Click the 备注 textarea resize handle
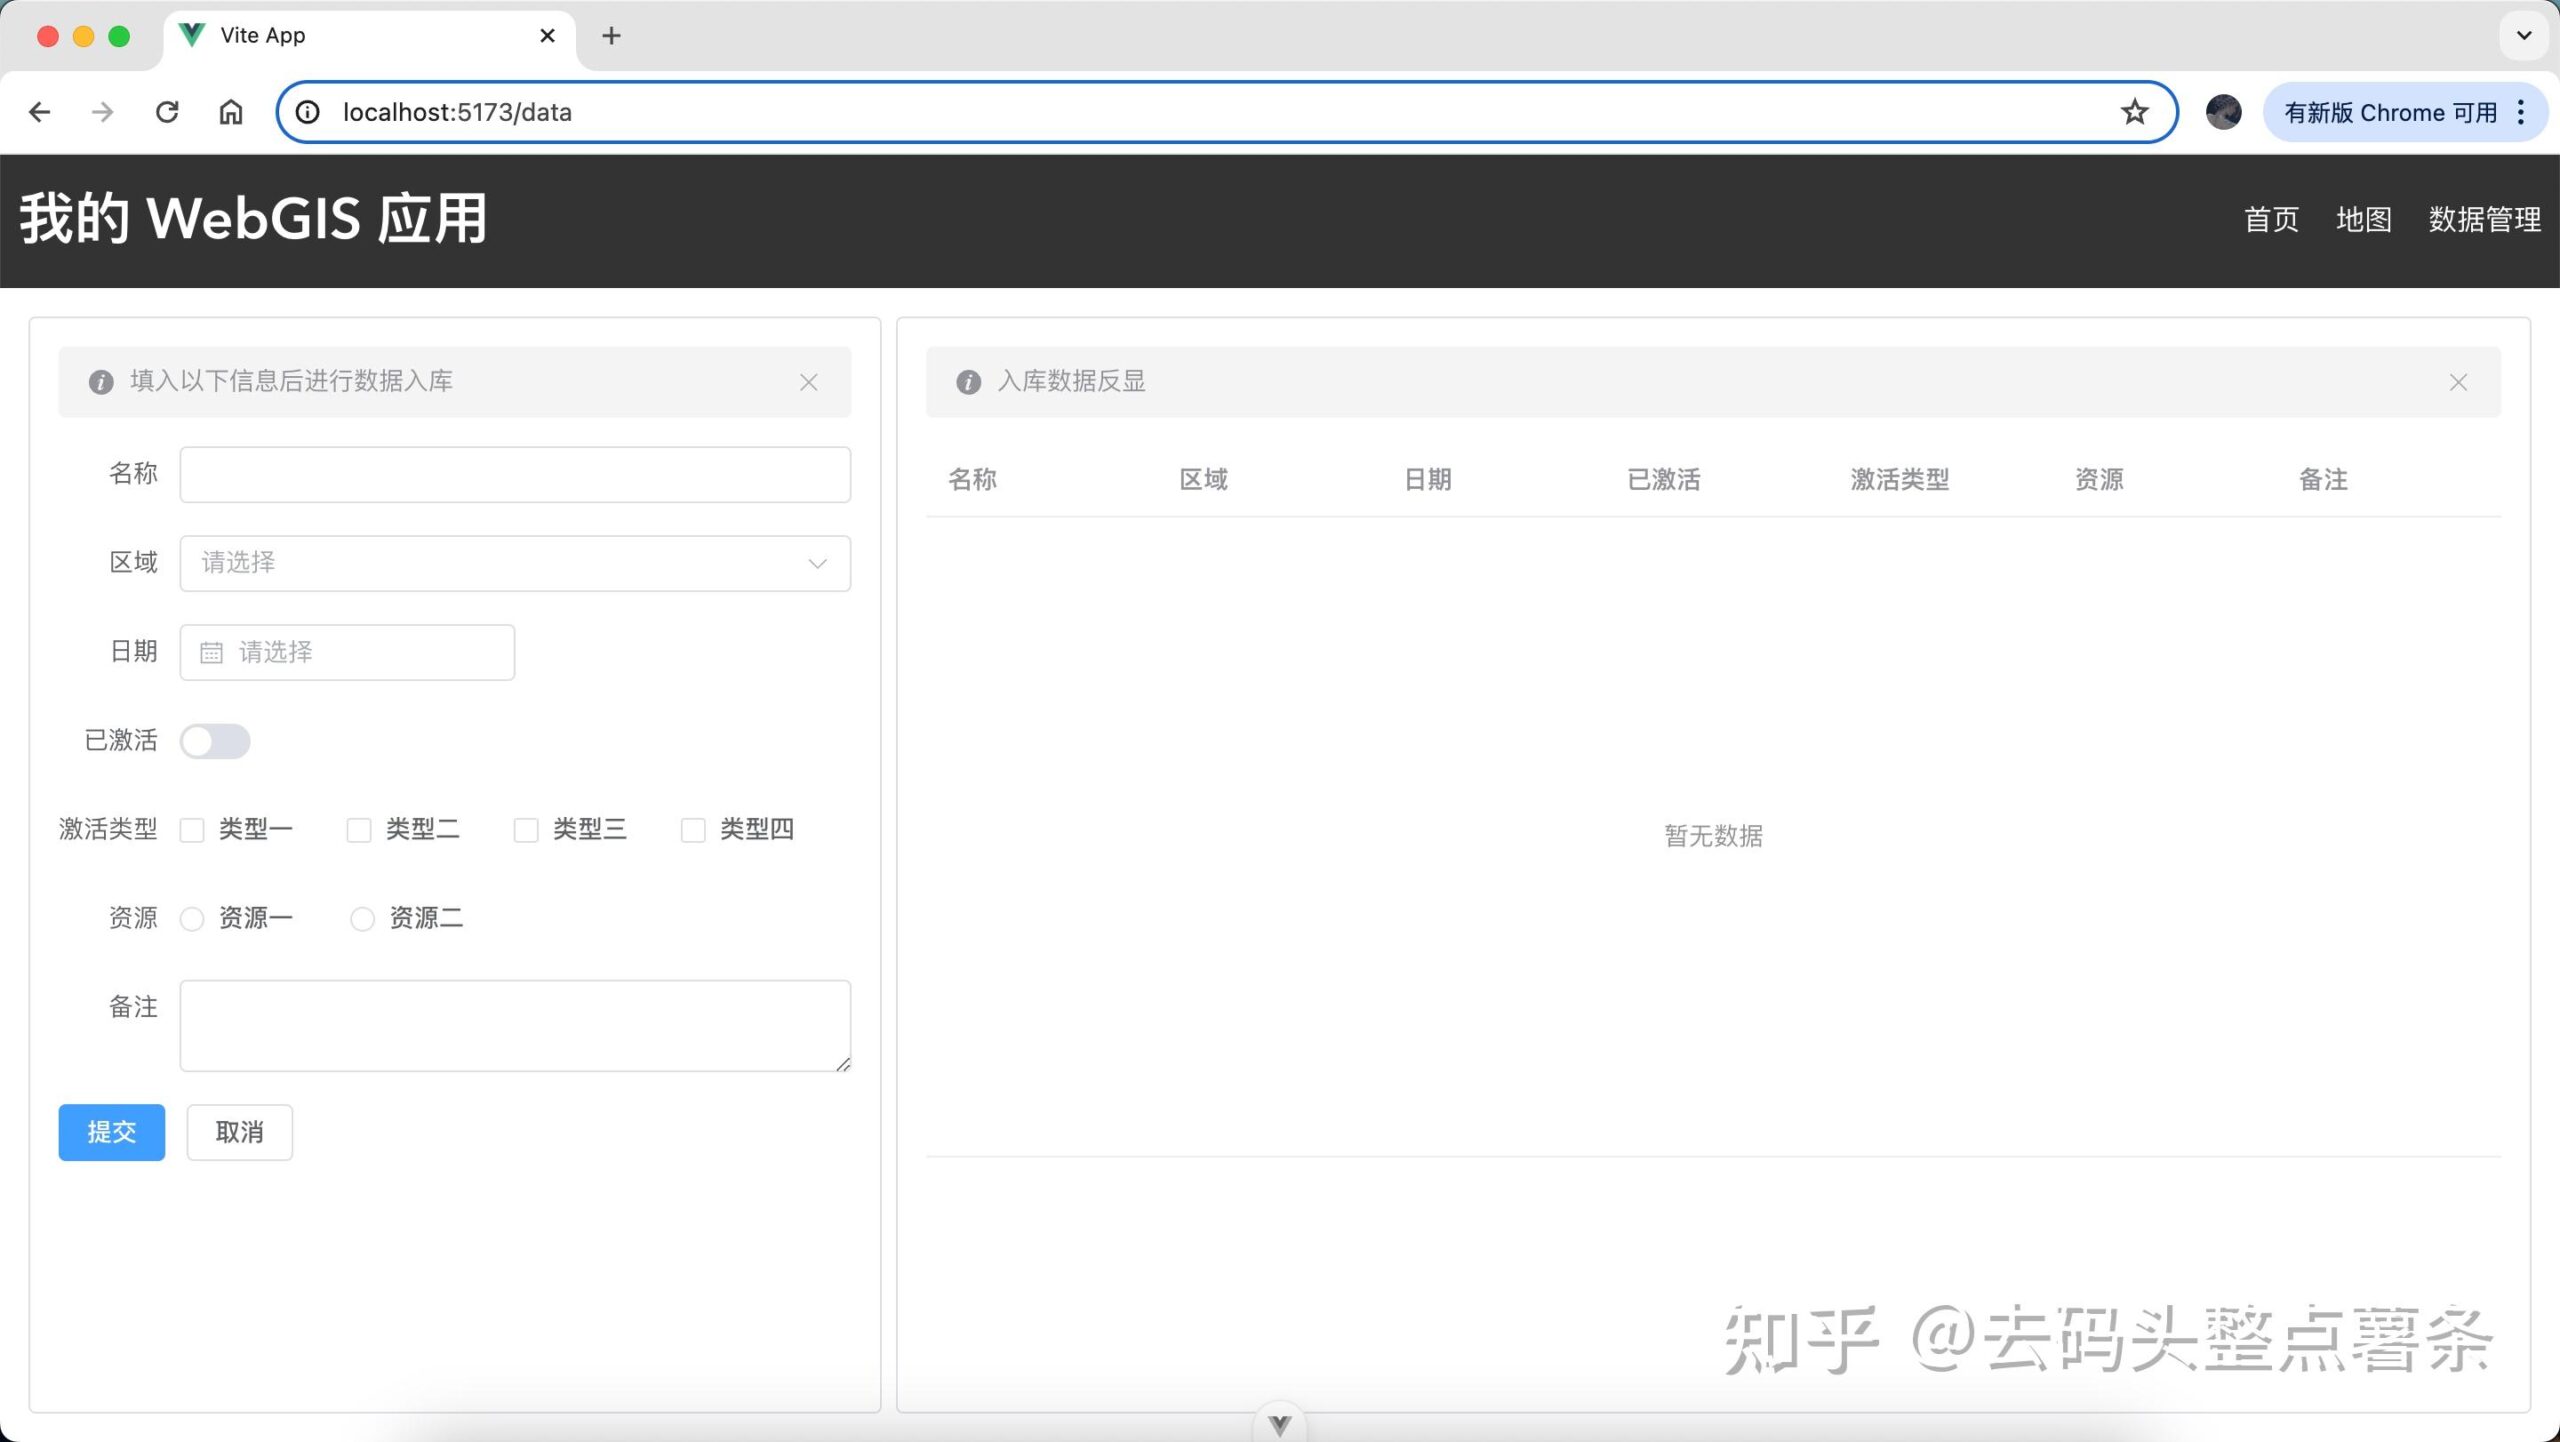 point(843,1064)
